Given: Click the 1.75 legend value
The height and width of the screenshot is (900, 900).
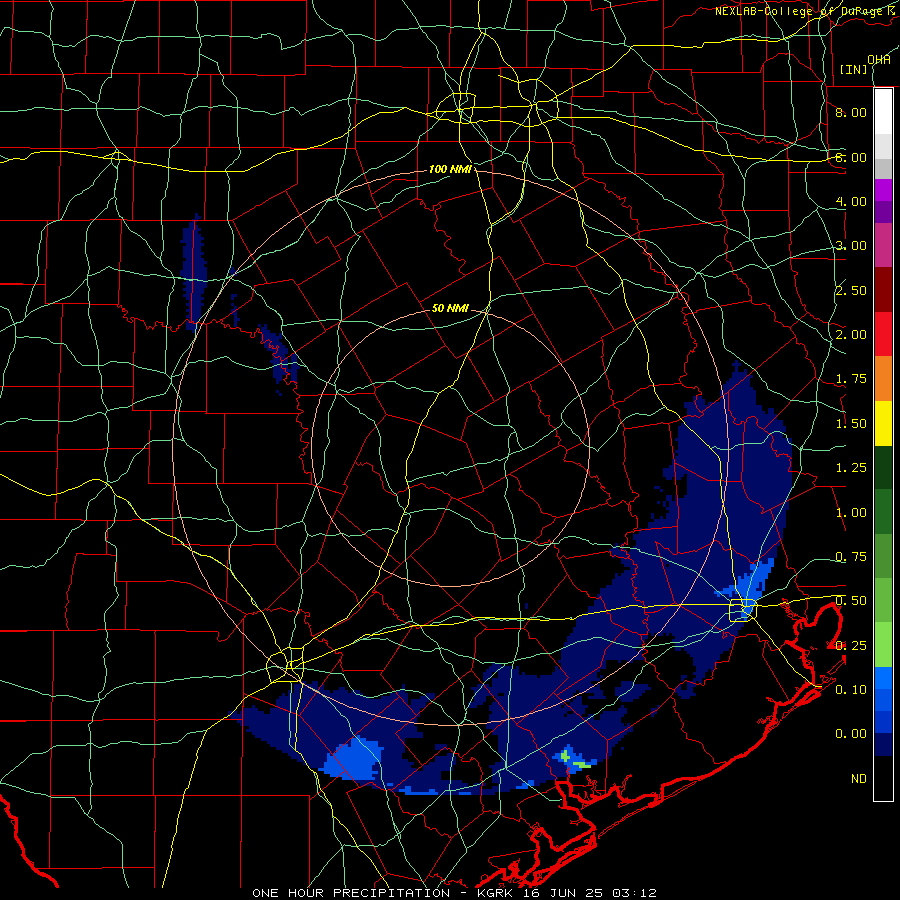Looking at the screenshot, I should point(851,379).
